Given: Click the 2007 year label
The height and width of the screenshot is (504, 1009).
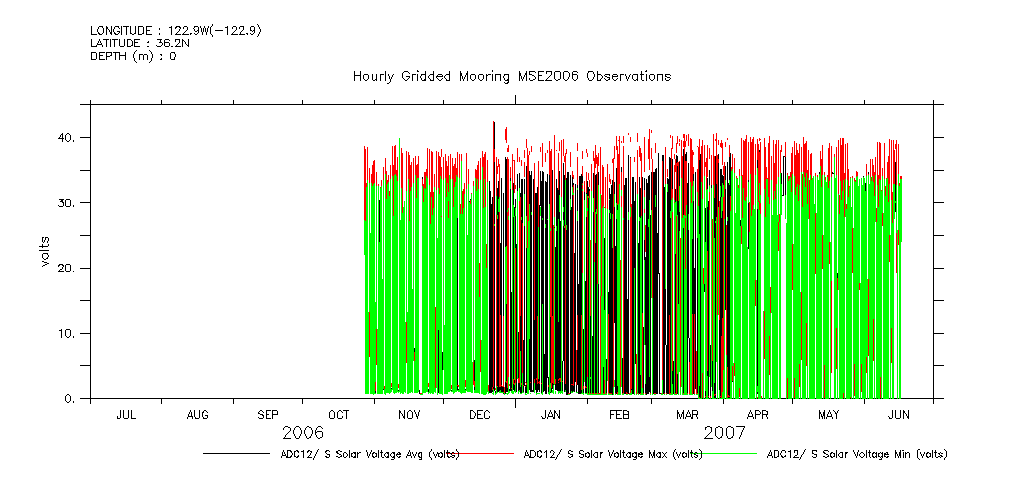Looking at the screenshot, I should [x=725, y=433].
